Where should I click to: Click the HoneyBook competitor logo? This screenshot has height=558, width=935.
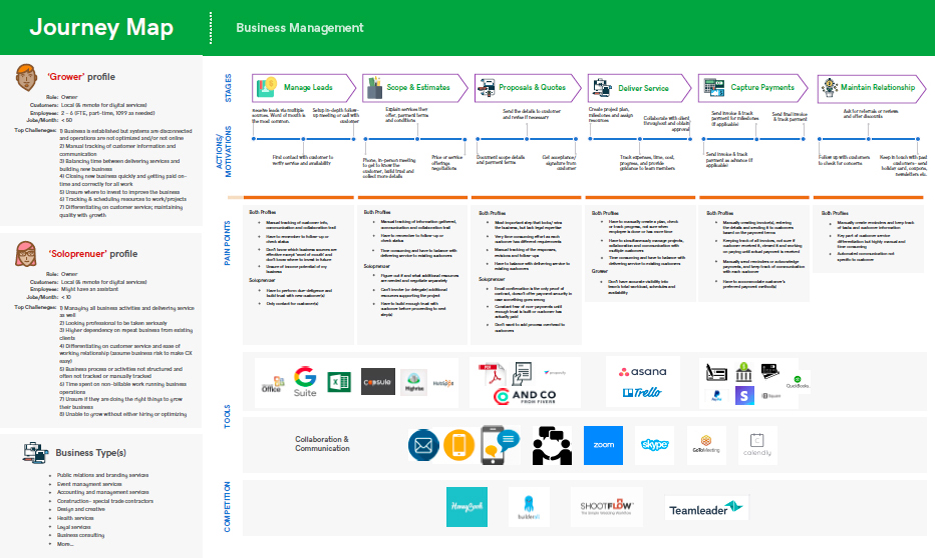467,507
